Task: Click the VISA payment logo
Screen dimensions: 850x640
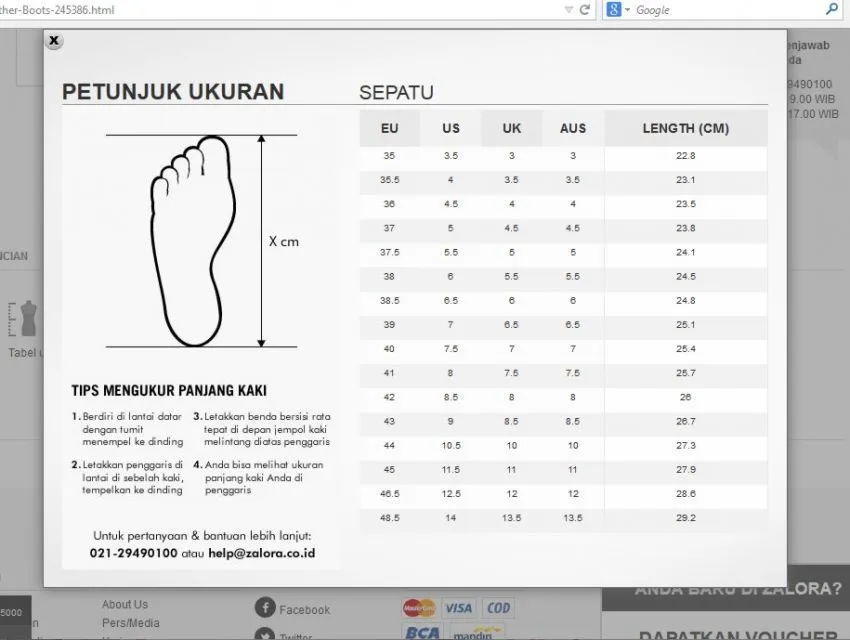Action: tap(459, 608)
